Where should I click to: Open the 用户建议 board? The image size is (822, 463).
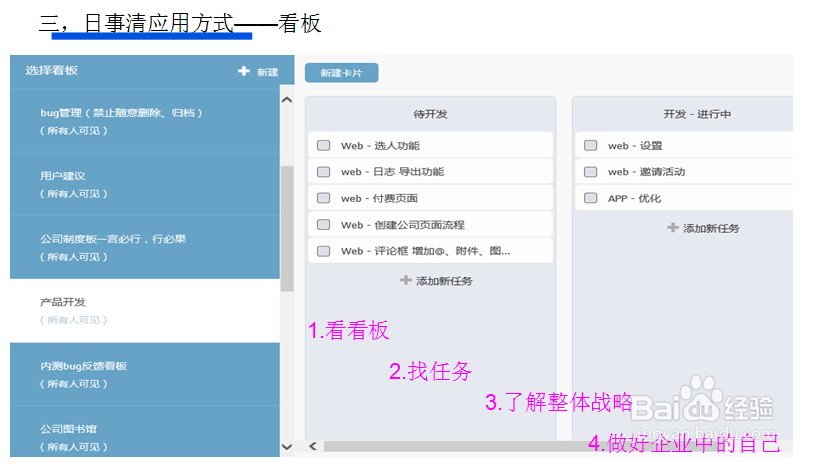[x=145, y=185]
